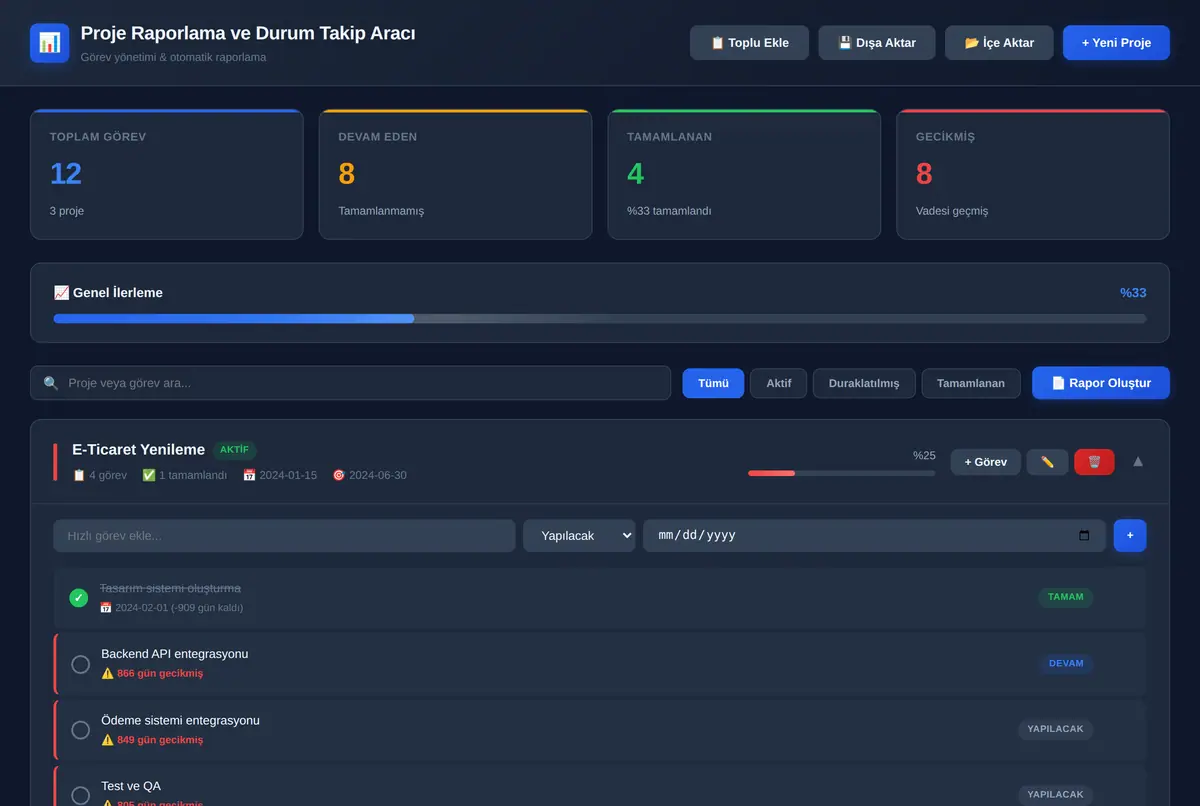This screenshot has width=1200, height=806.
Task: Filter by Duraklatılmış projects
Action: [864, 383]
